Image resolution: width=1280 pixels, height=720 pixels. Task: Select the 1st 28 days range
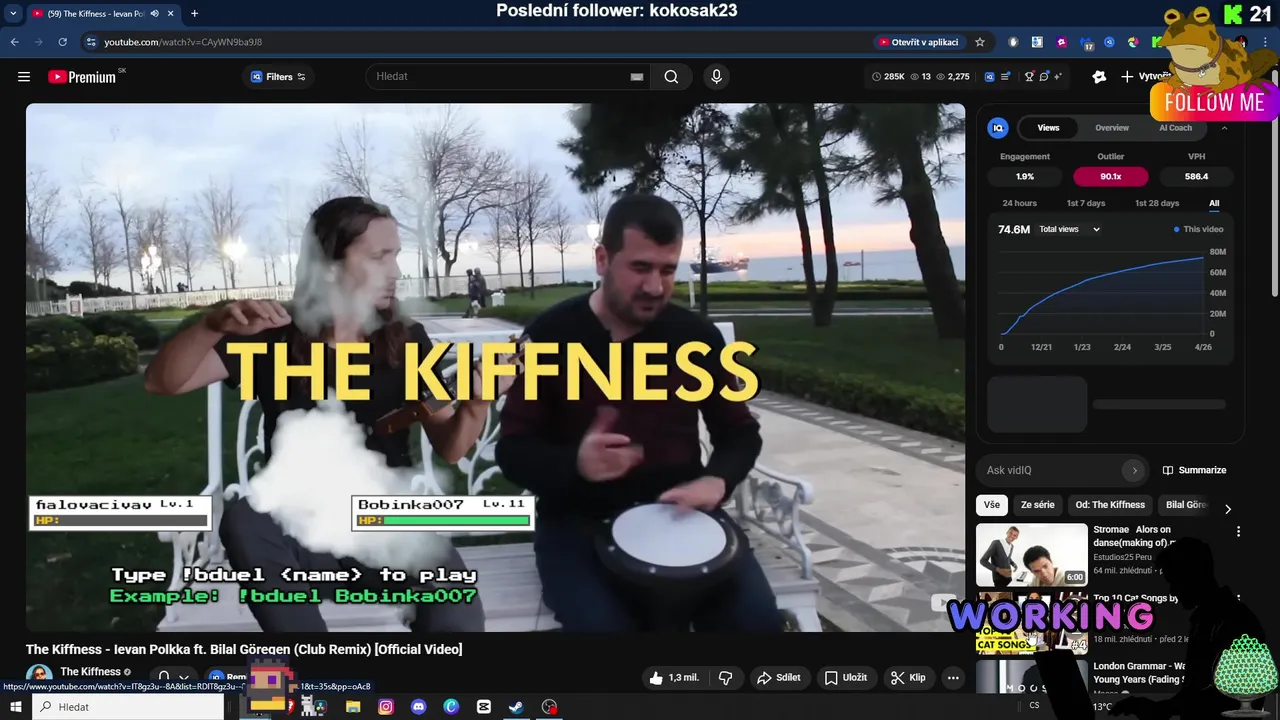click(1156, 203)
